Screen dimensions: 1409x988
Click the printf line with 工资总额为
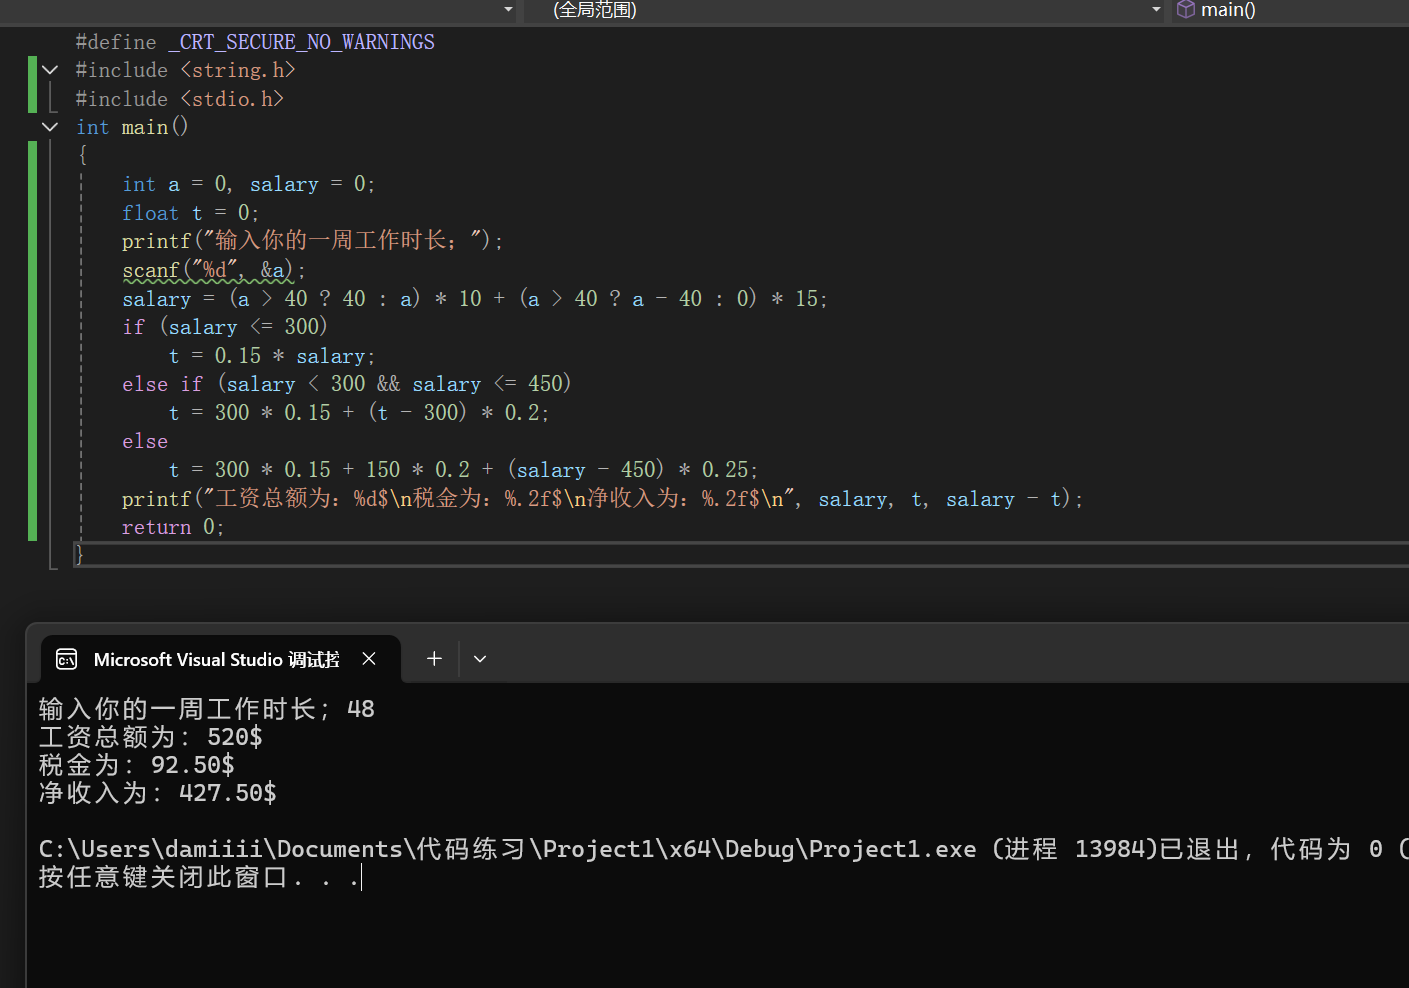[x=602, y=498]
